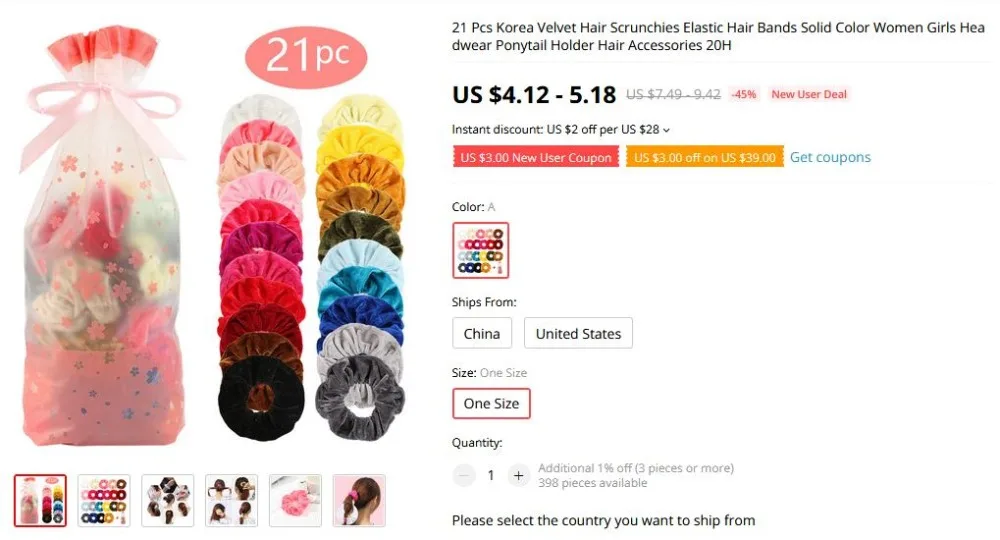This screenshot has height=540, width=1000.
Task: Select China as ship-from country
Action: [482, 333]
